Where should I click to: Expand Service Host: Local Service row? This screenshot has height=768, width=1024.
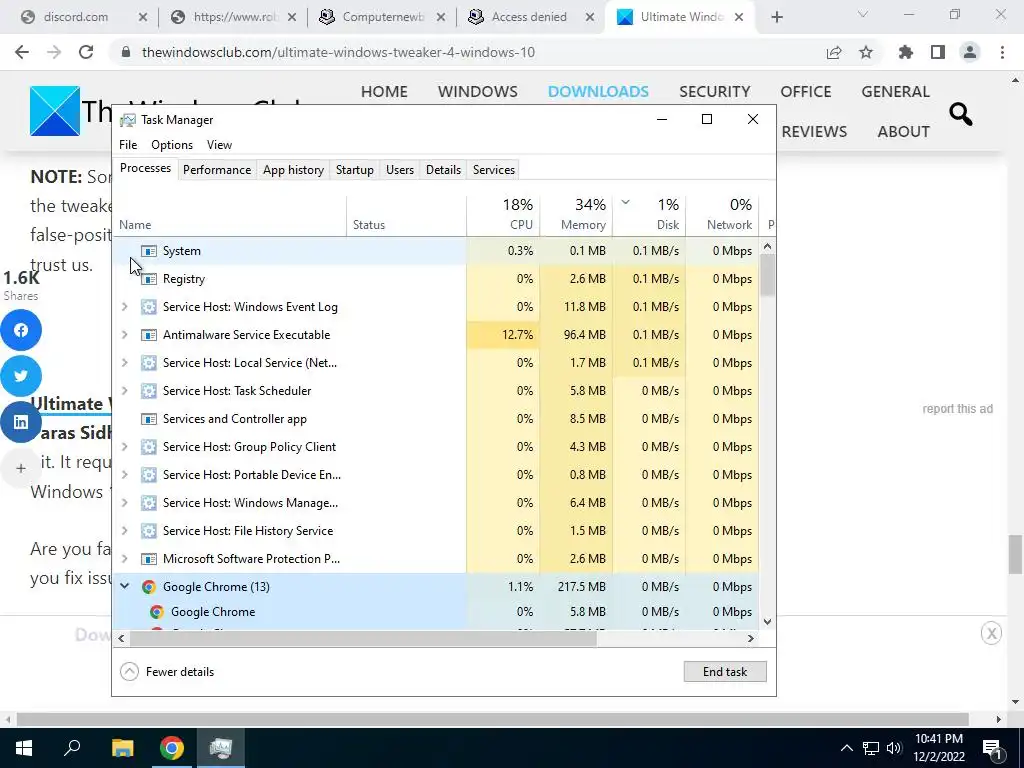pyautogui.click(x=125, y=362)
